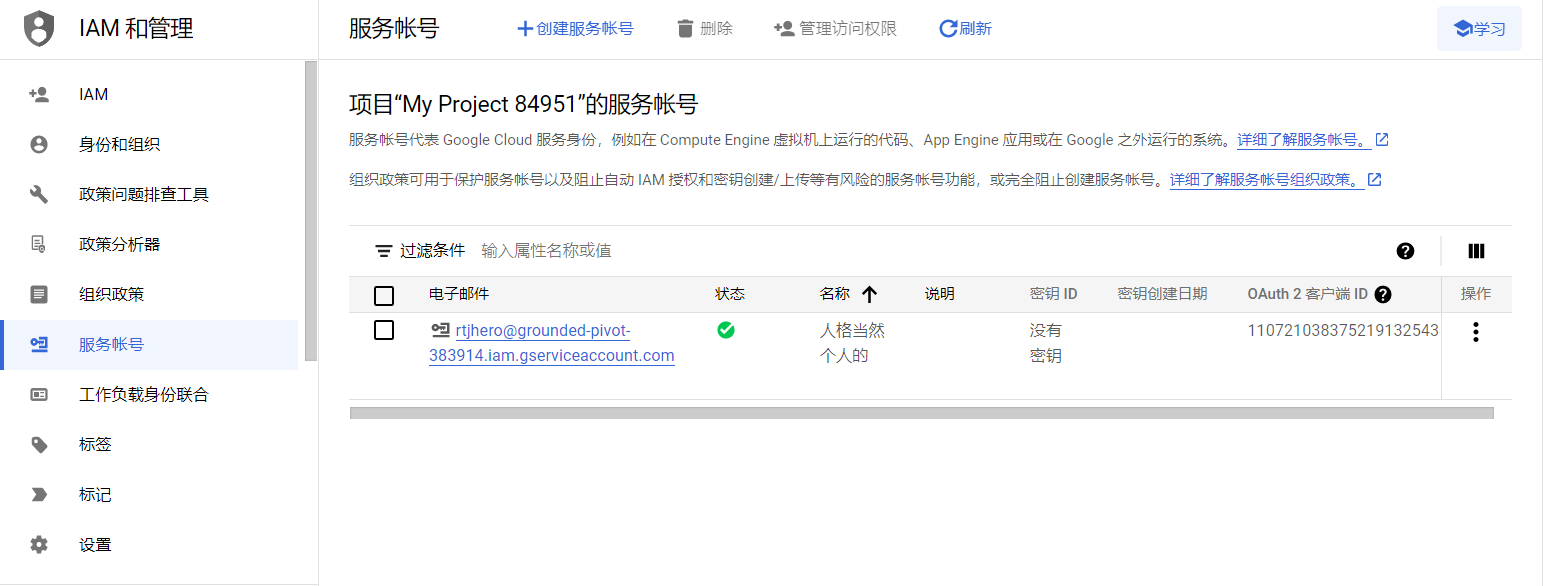
Task: Click the 服务帐号 page title
Action: click(x=394, y=29)
